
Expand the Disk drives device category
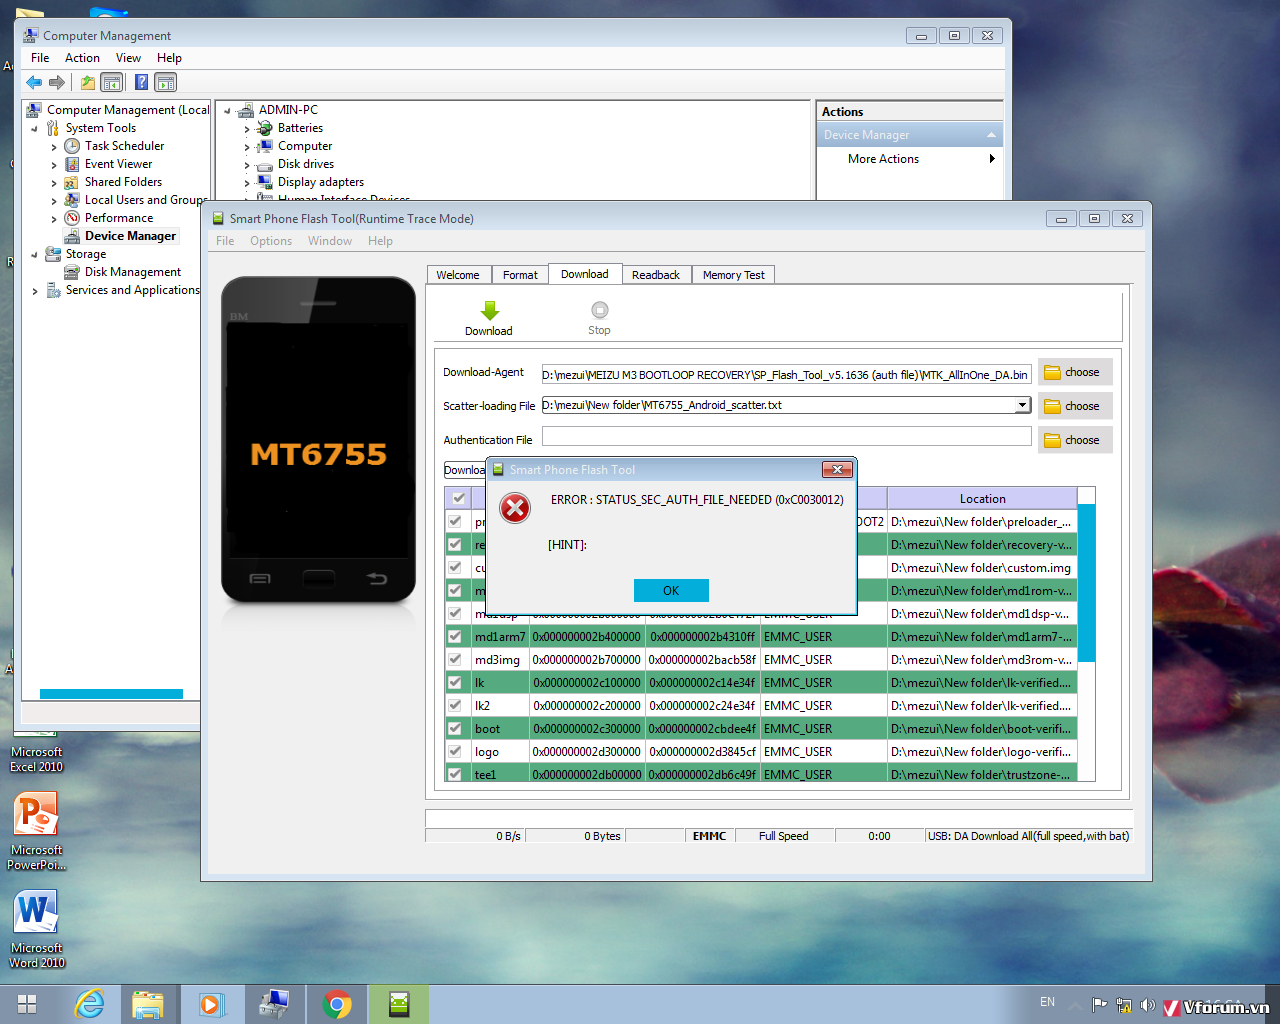pos(247,165)
